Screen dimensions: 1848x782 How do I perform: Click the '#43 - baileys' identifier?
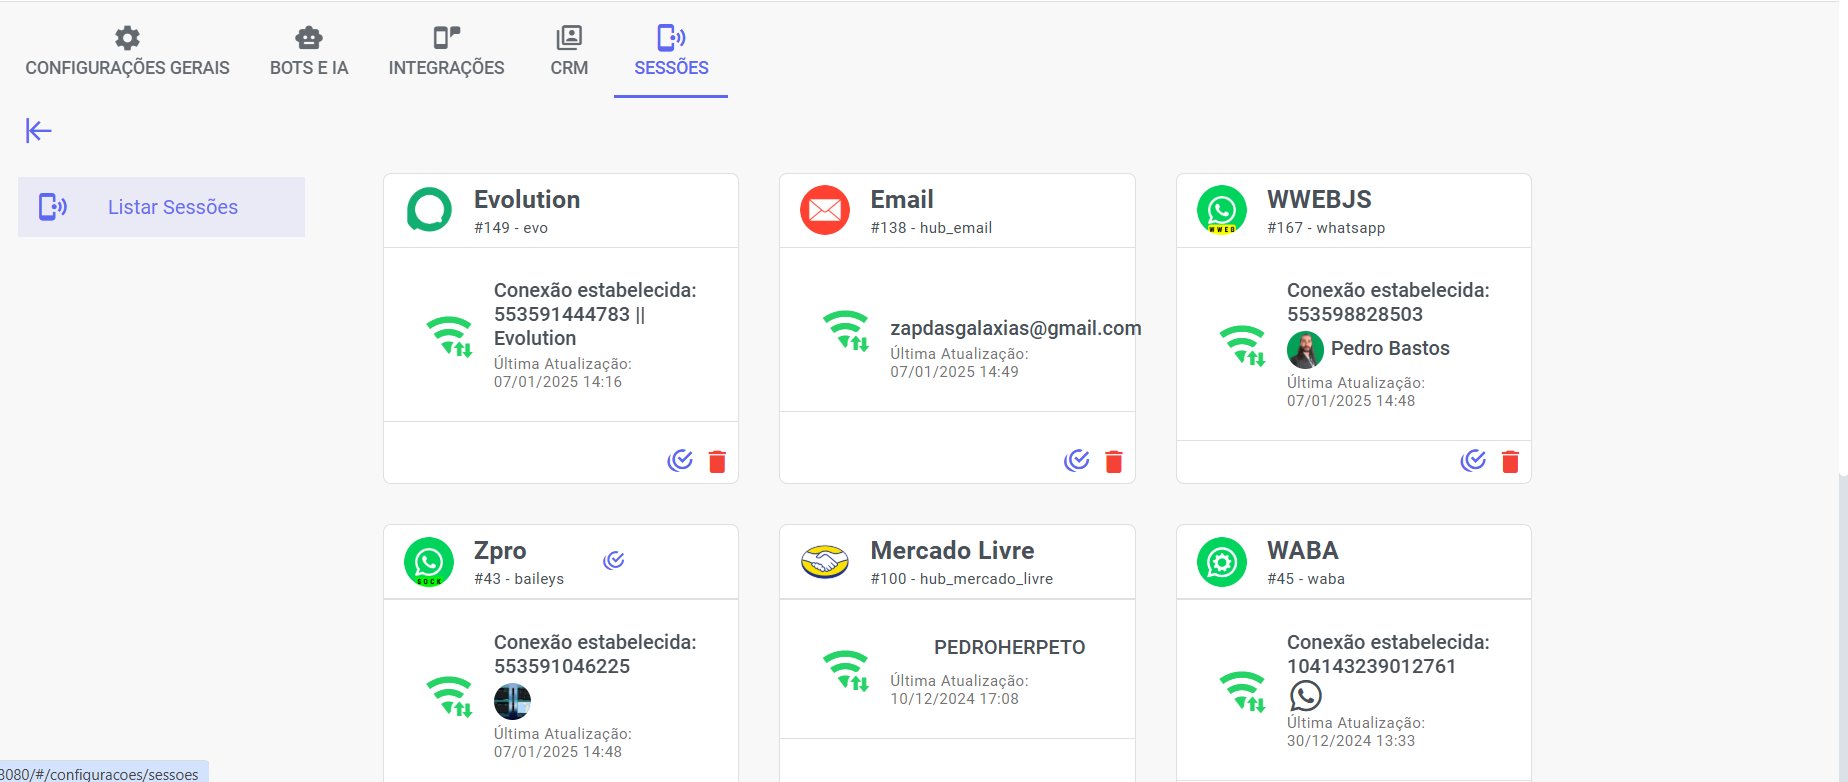pyautogui.click(x=519, y=579)
